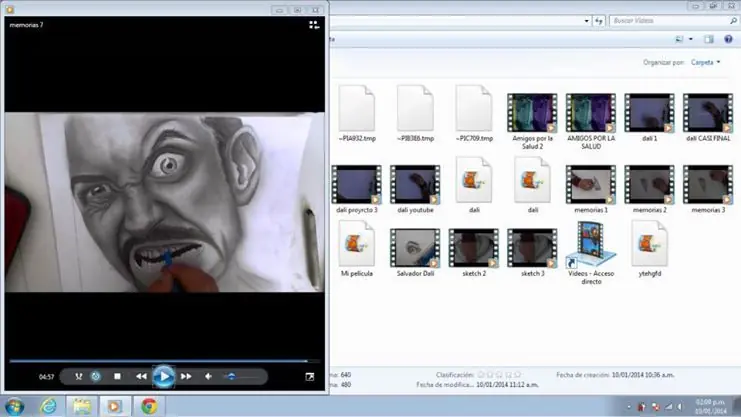Select the ~PIB3EB.tmp file
The width and height of the screenshot is (741, 417).
[415, 113]
